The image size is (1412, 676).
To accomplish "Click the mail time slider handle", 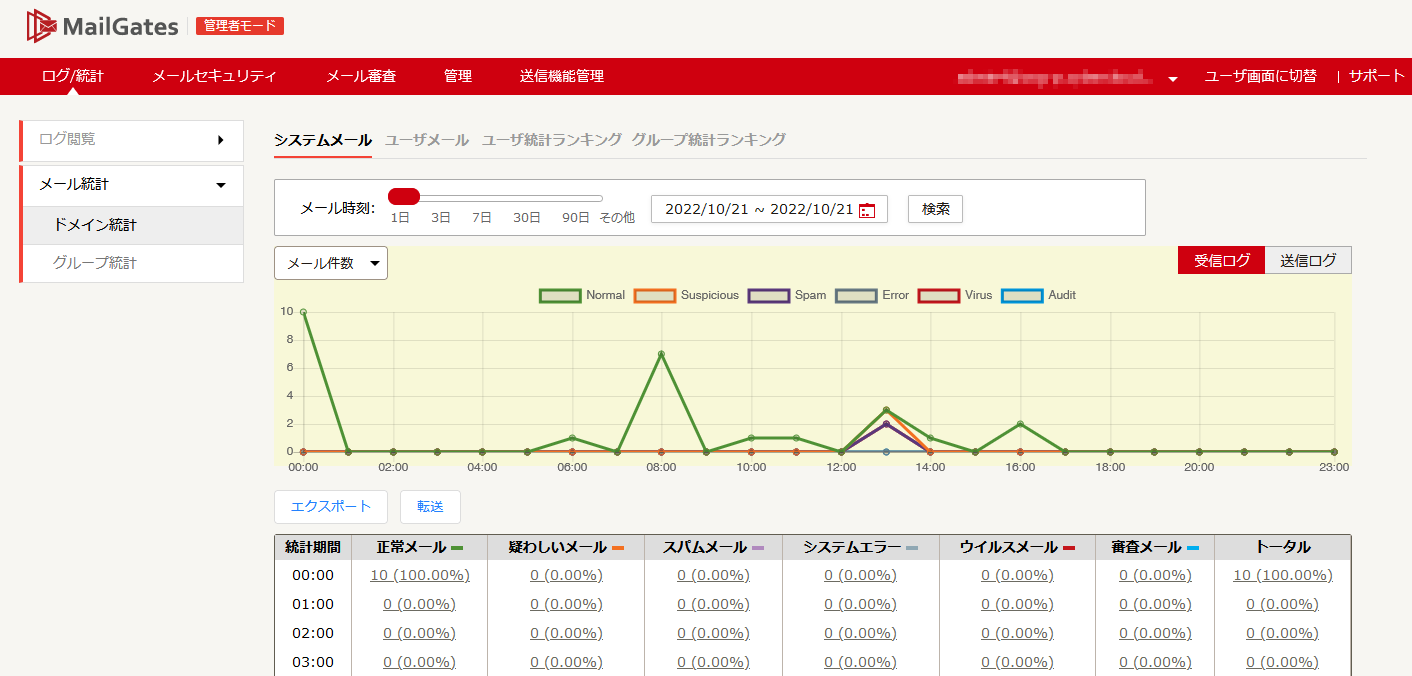I will 403,196.
